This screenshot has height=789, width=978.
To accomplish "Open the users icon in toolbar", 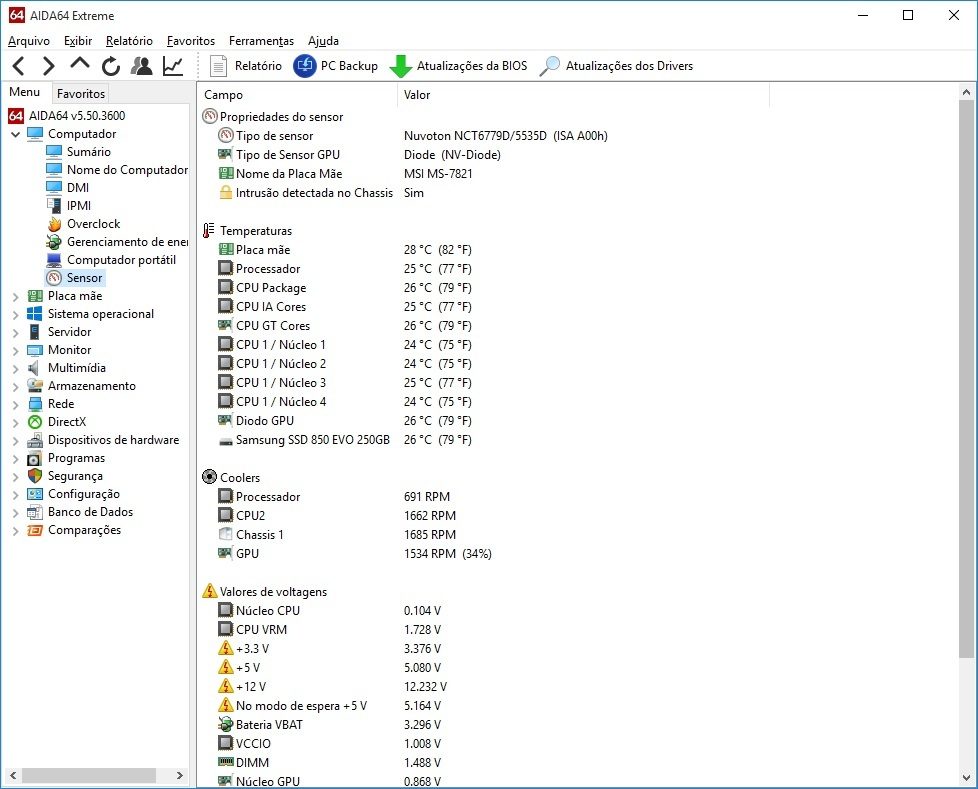I will 142,65.
